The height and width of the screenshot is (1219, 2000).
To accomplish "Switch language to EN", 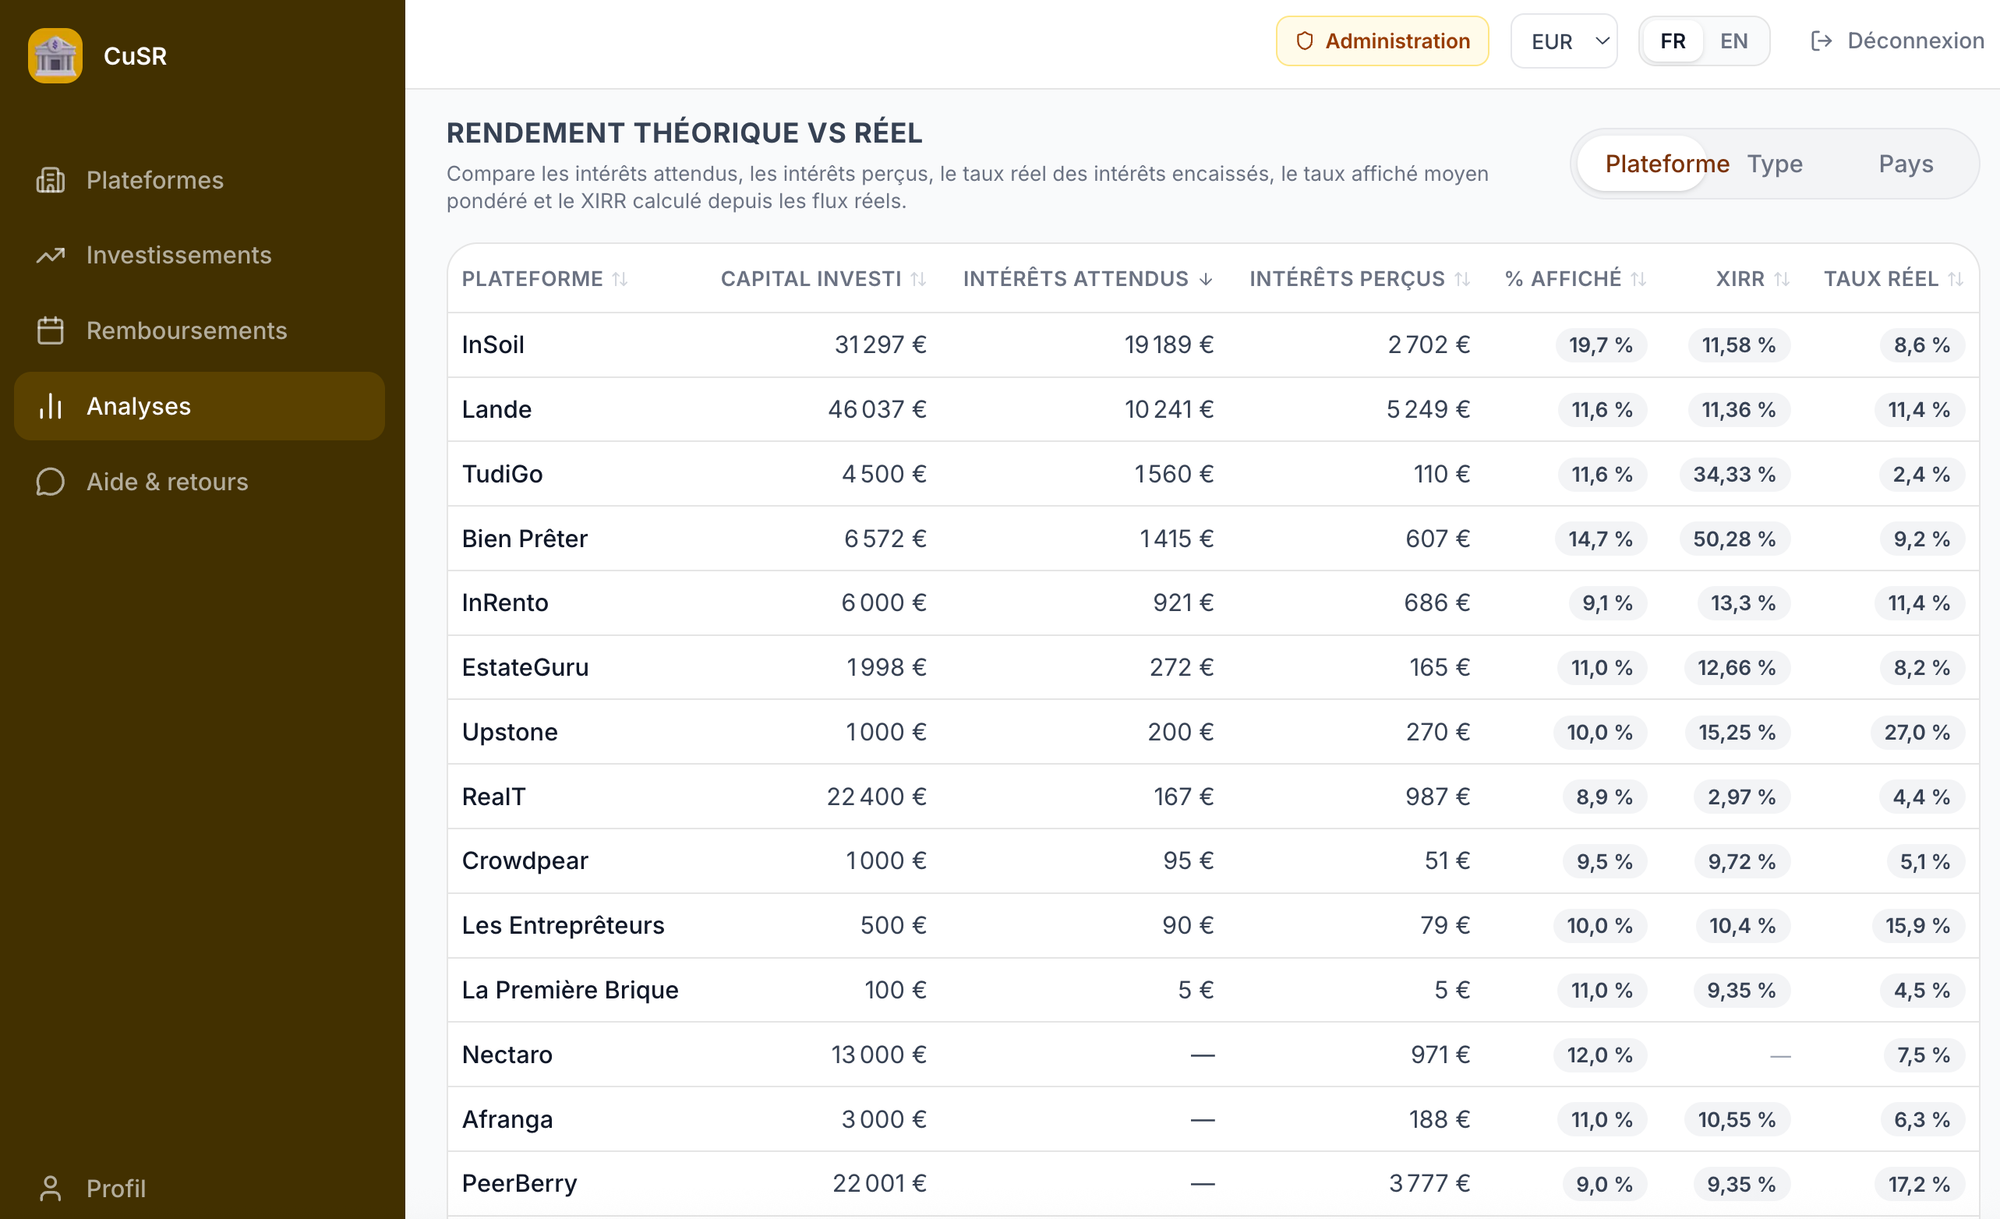I will point(1734,41).
